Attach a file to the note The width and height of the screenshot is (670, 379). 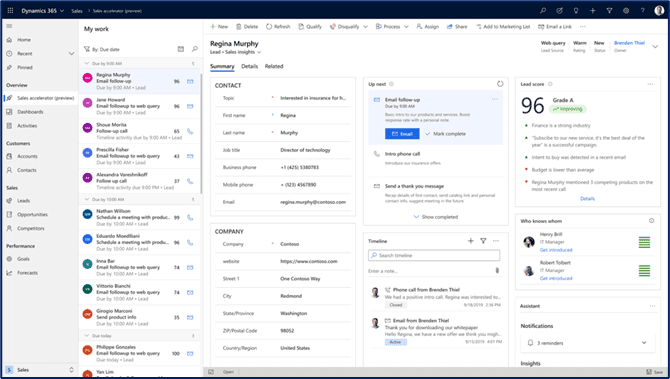(x=497, y=270)
